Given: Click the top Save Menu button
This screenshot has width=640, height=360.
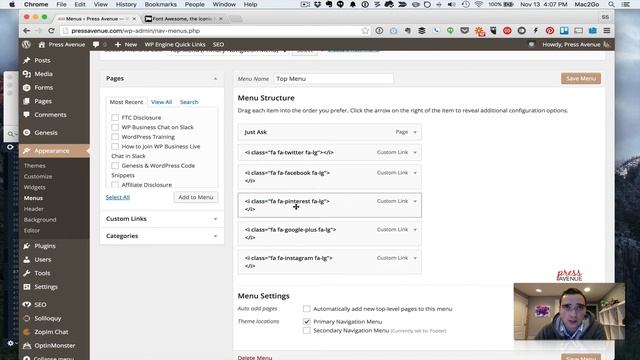Looking at the screenshot, I should click(x=581, y=78).
